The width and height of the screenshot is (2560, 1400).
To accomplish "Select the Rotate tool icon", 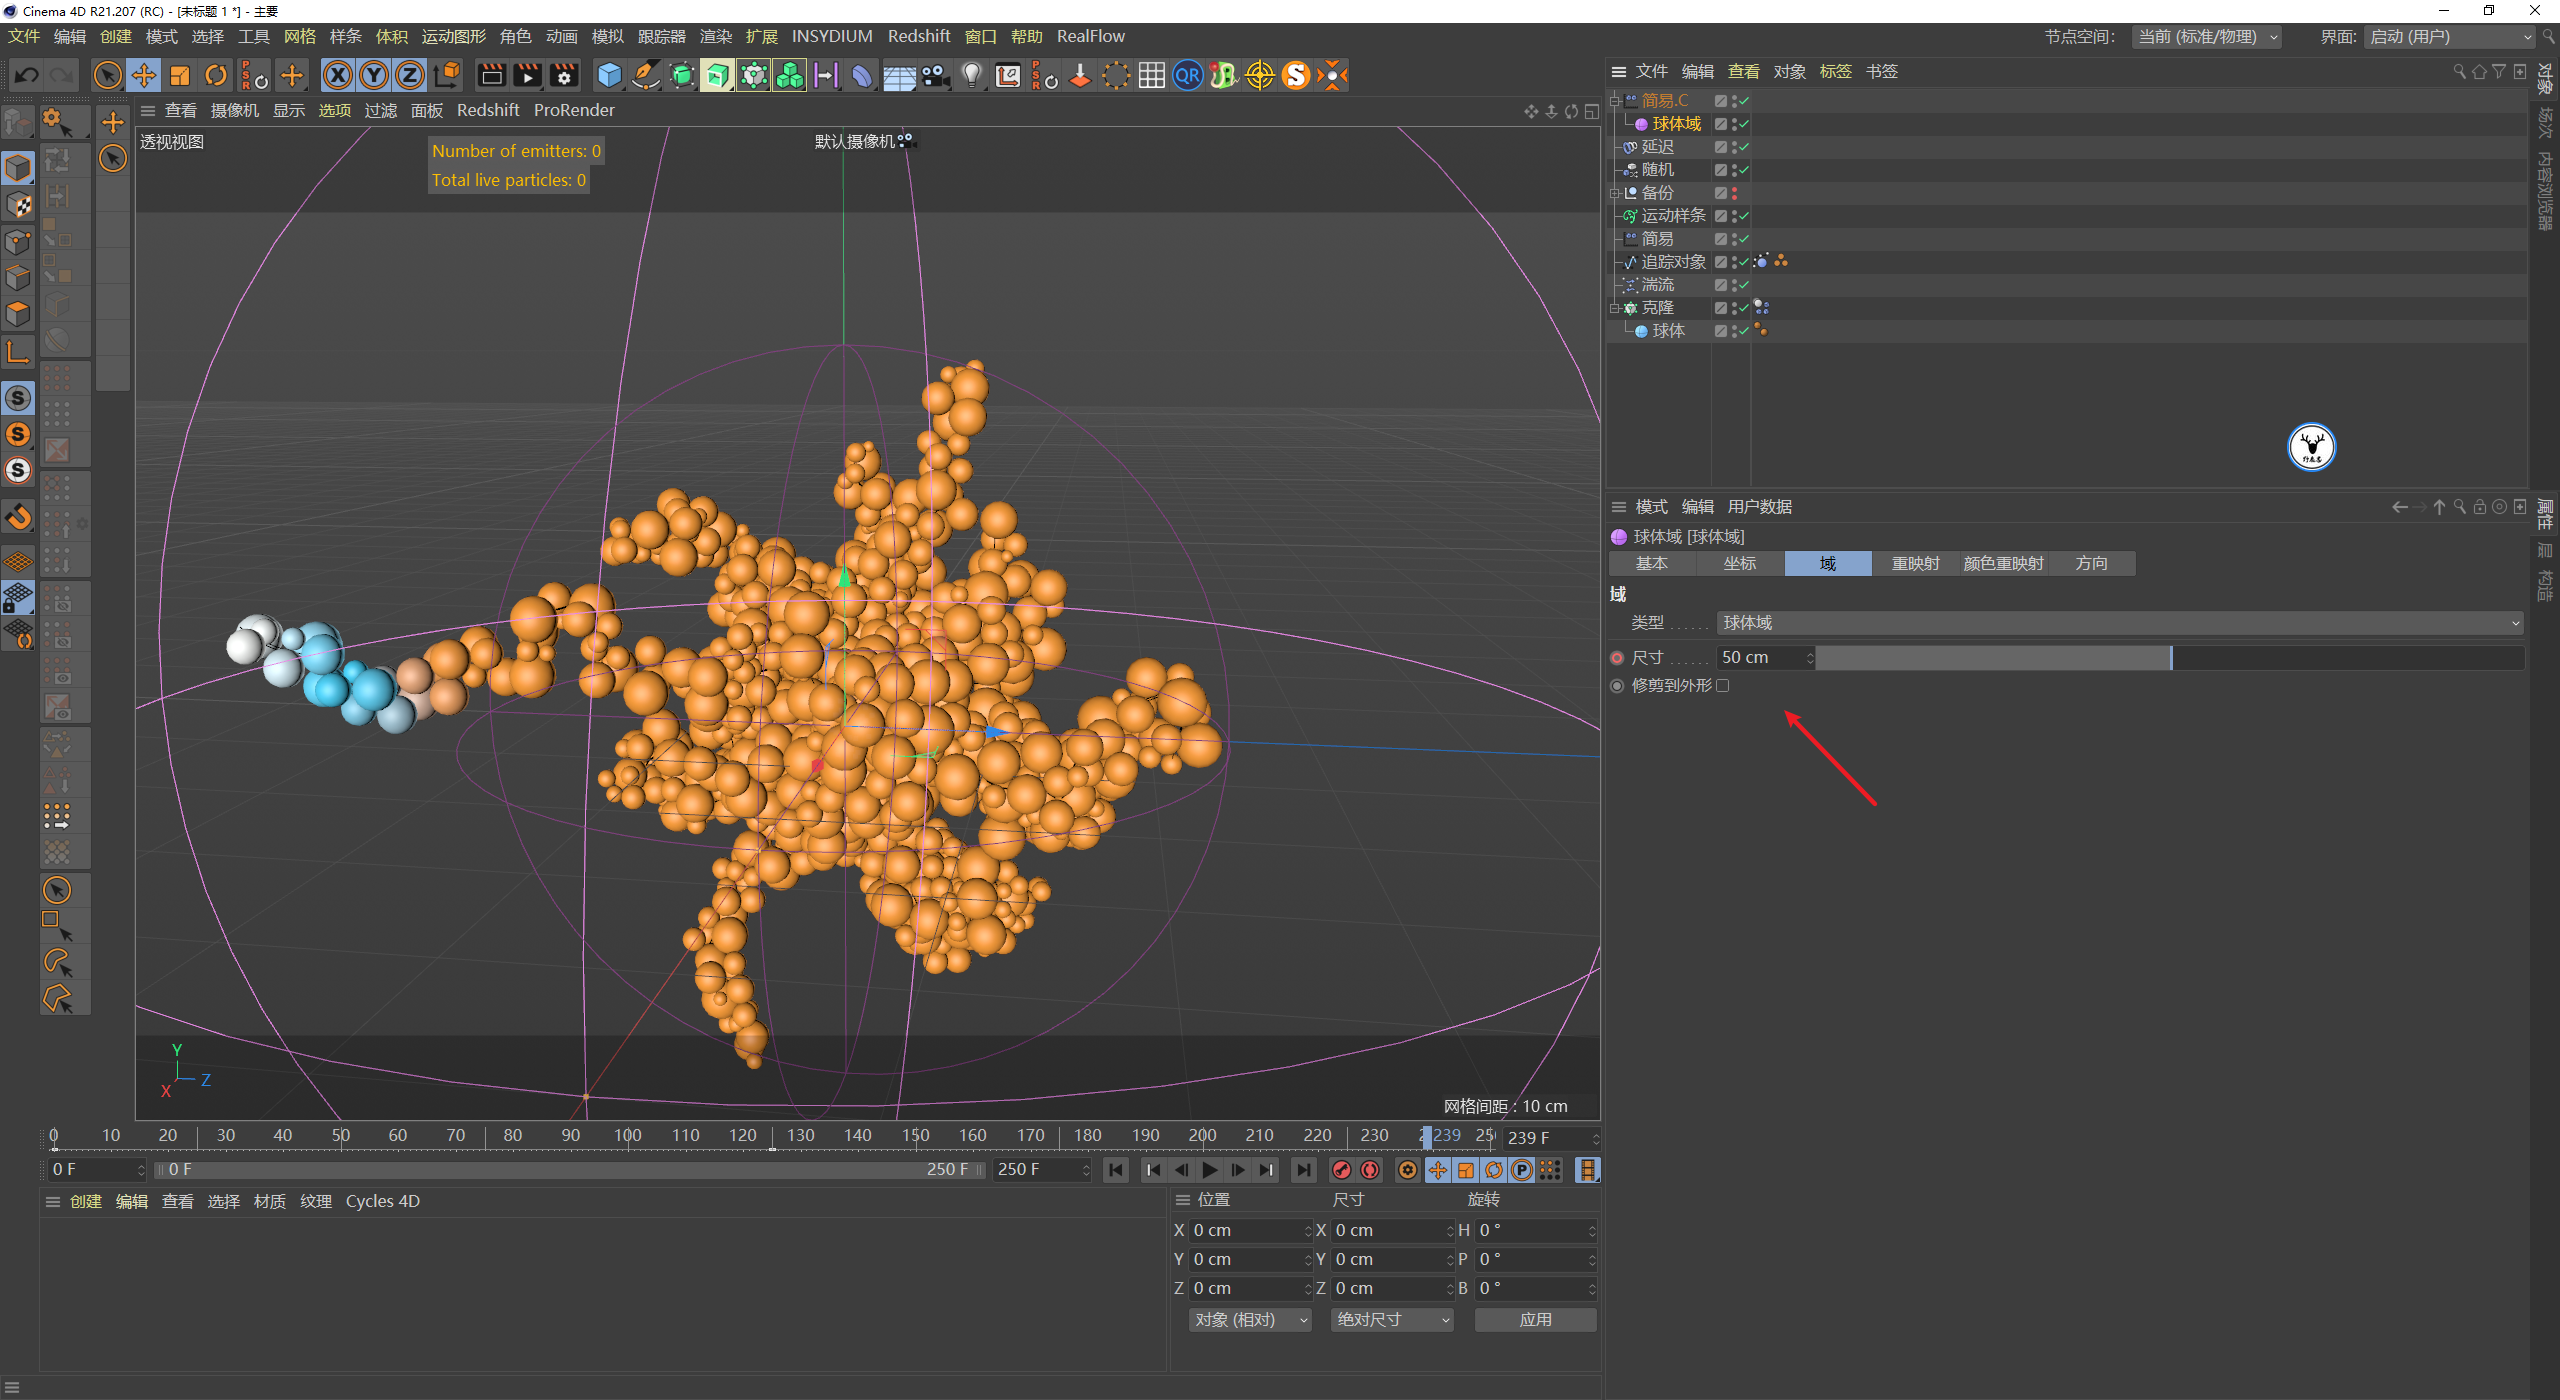I will click(216, 75).
